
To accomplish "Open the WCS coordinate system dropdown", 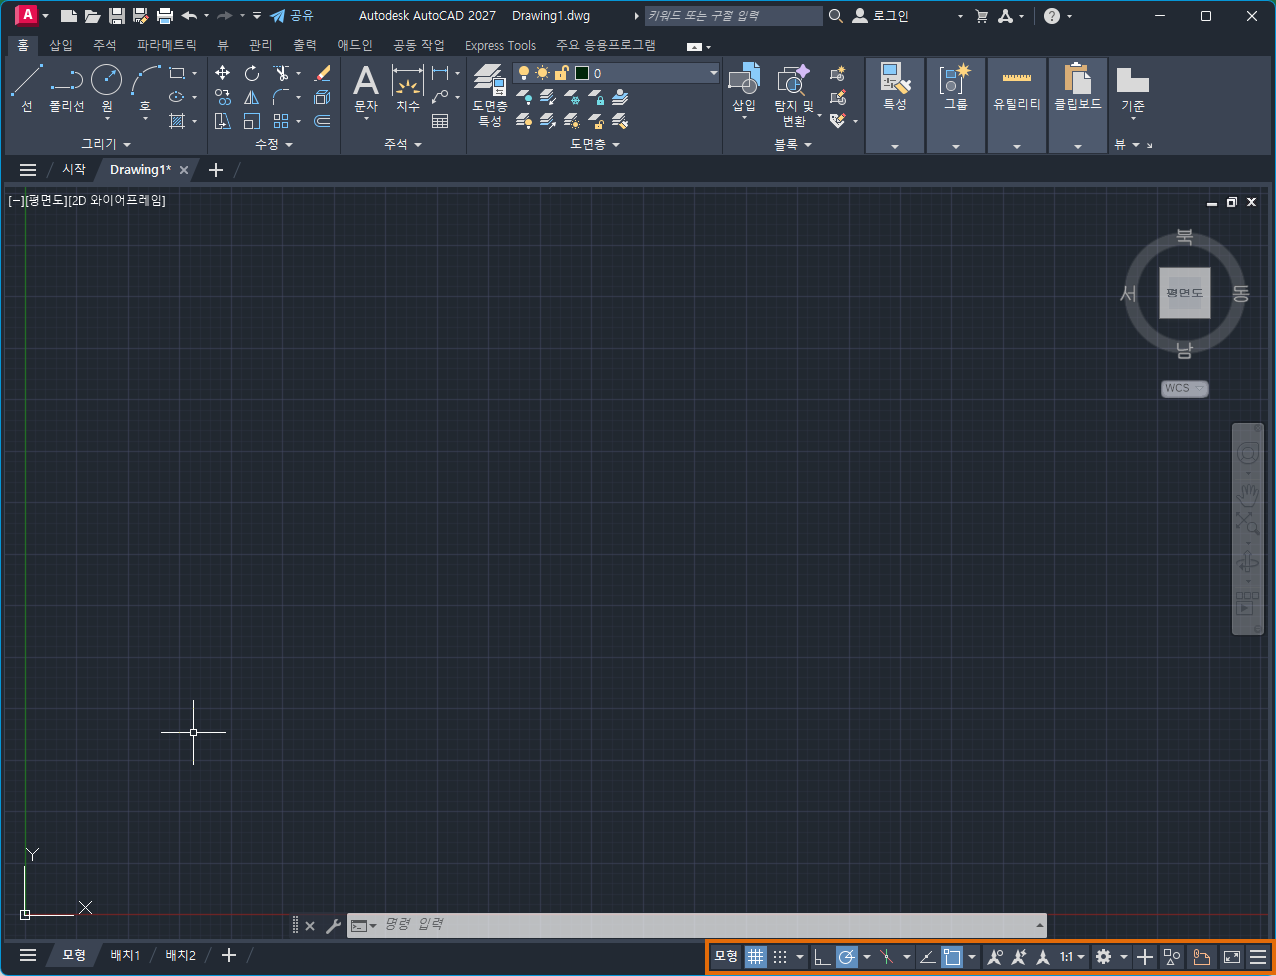I will (1185, 388).
